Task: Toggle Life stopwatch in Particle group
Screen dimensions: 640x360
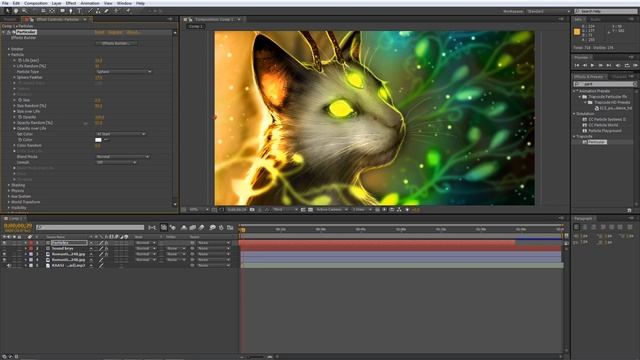Action: (x=20, y=60)
